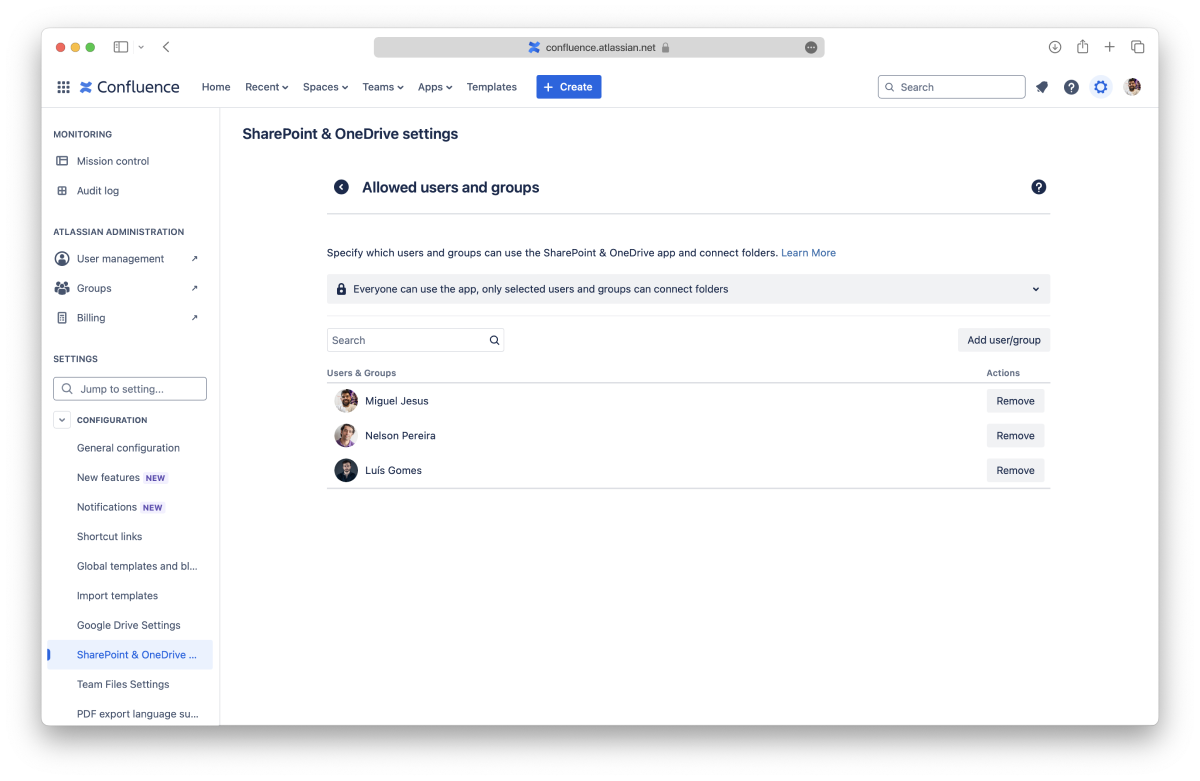Click the search magnifier in users search box
1200x781 pixels.
(494, 340)
